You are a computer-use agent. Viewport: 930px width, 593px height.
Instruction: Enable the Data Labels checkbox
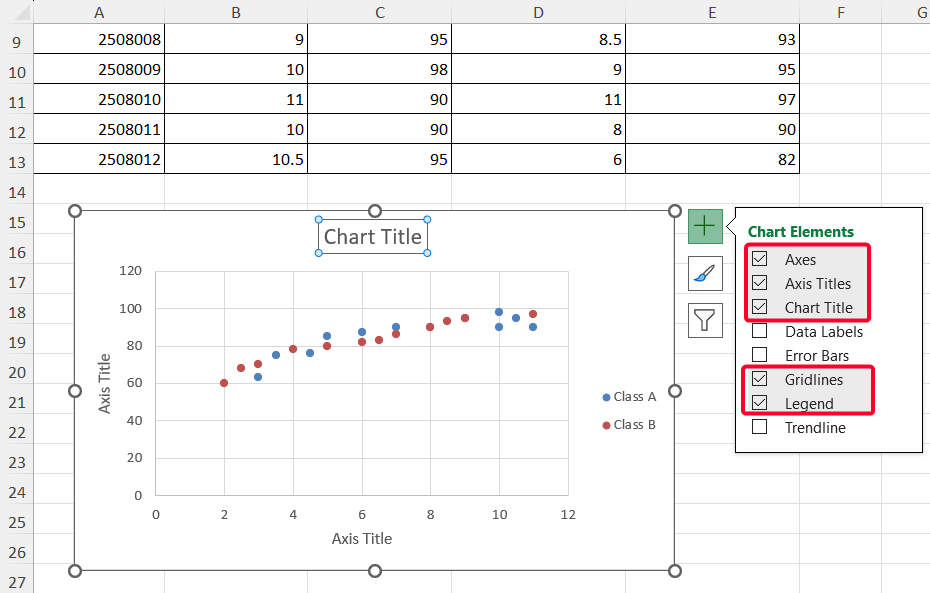(760, 332)
